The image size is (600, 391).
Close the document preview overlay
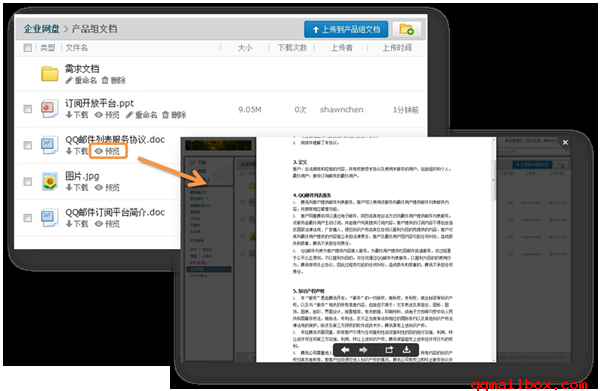pos(565,142)
